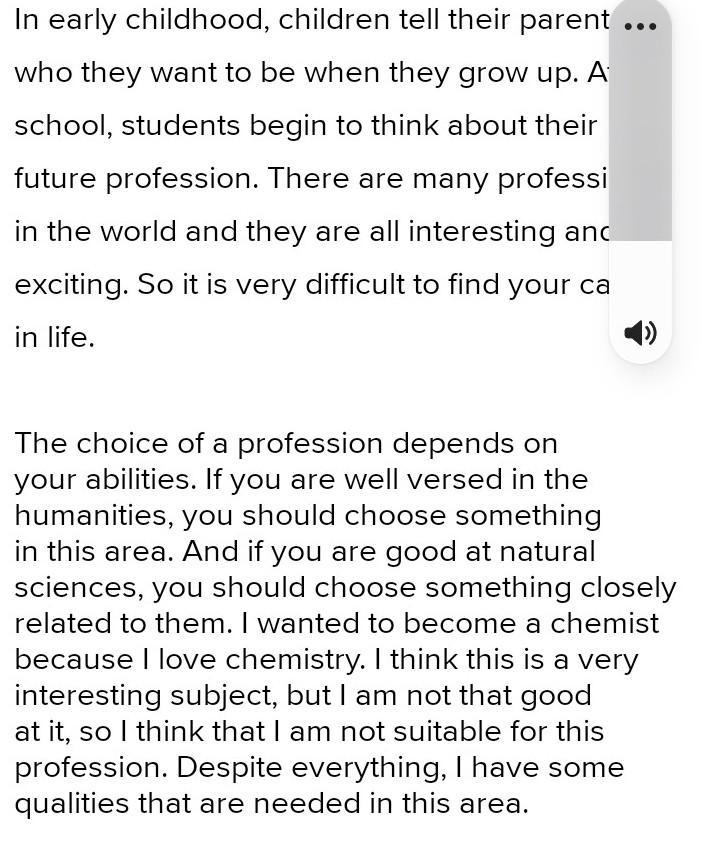Click the word "exciting." in the first paragraph

click(x=72, y=285)
